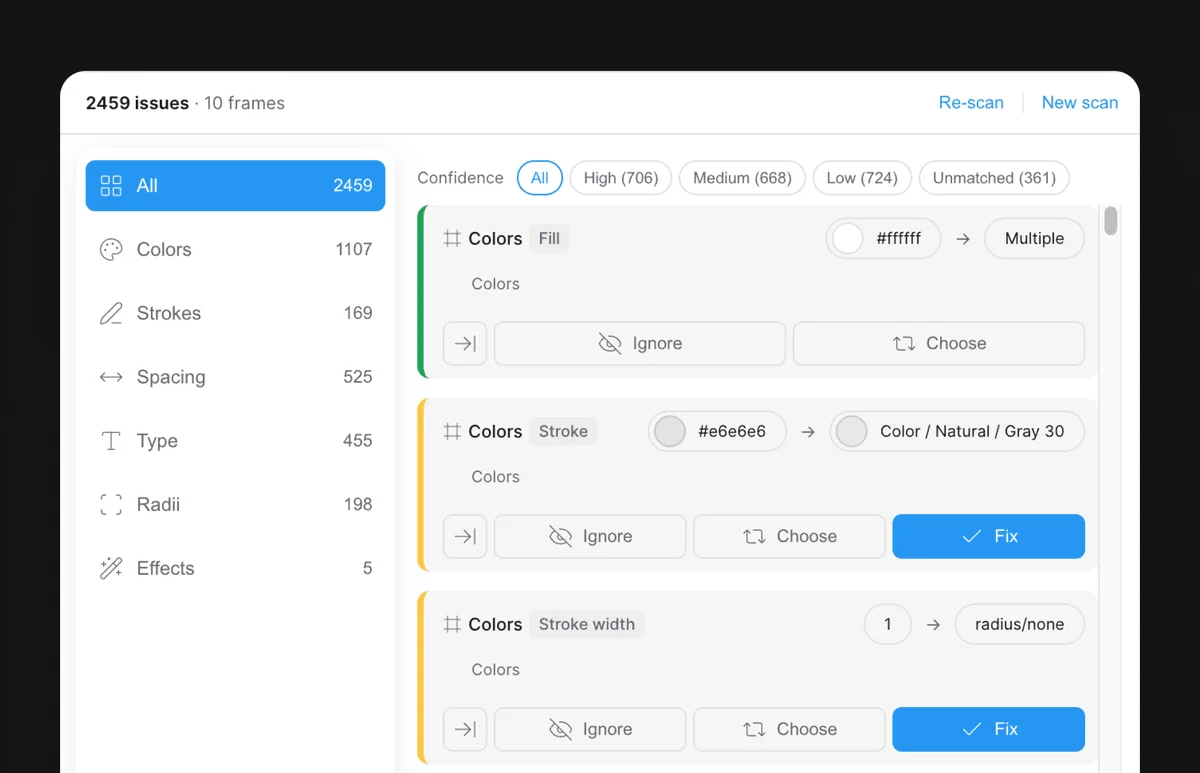Open the Color / Natural / Gray 30 pill
This screenshot has width=1200, height=773.
point(957,432)
